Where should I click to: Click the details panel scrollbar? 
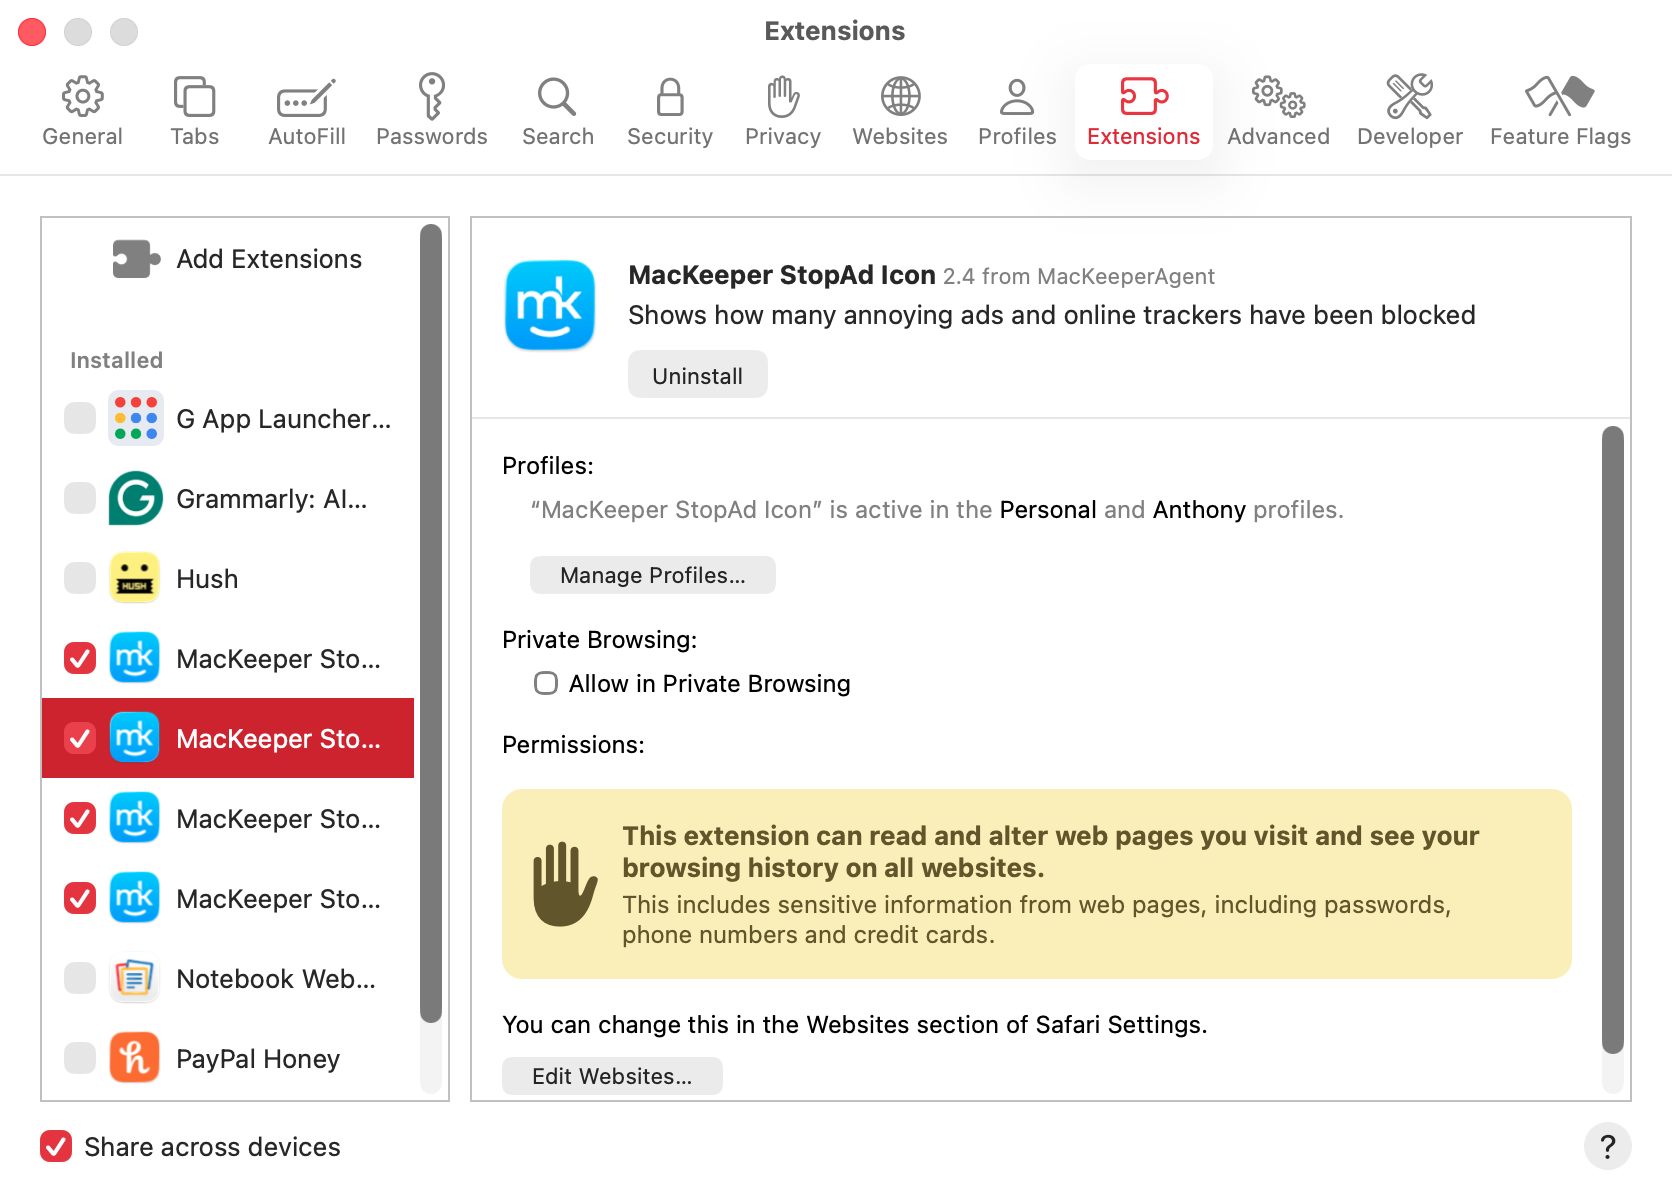tap(1612, 740)
